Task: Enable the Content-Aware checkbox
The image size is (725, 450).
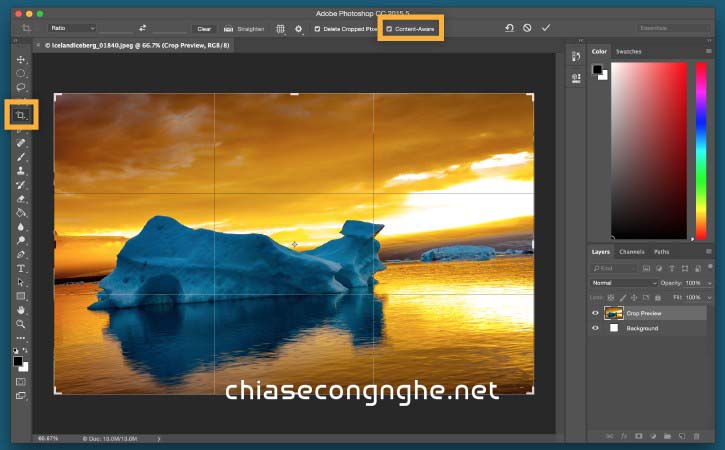Action: click(x=390, y=29)
